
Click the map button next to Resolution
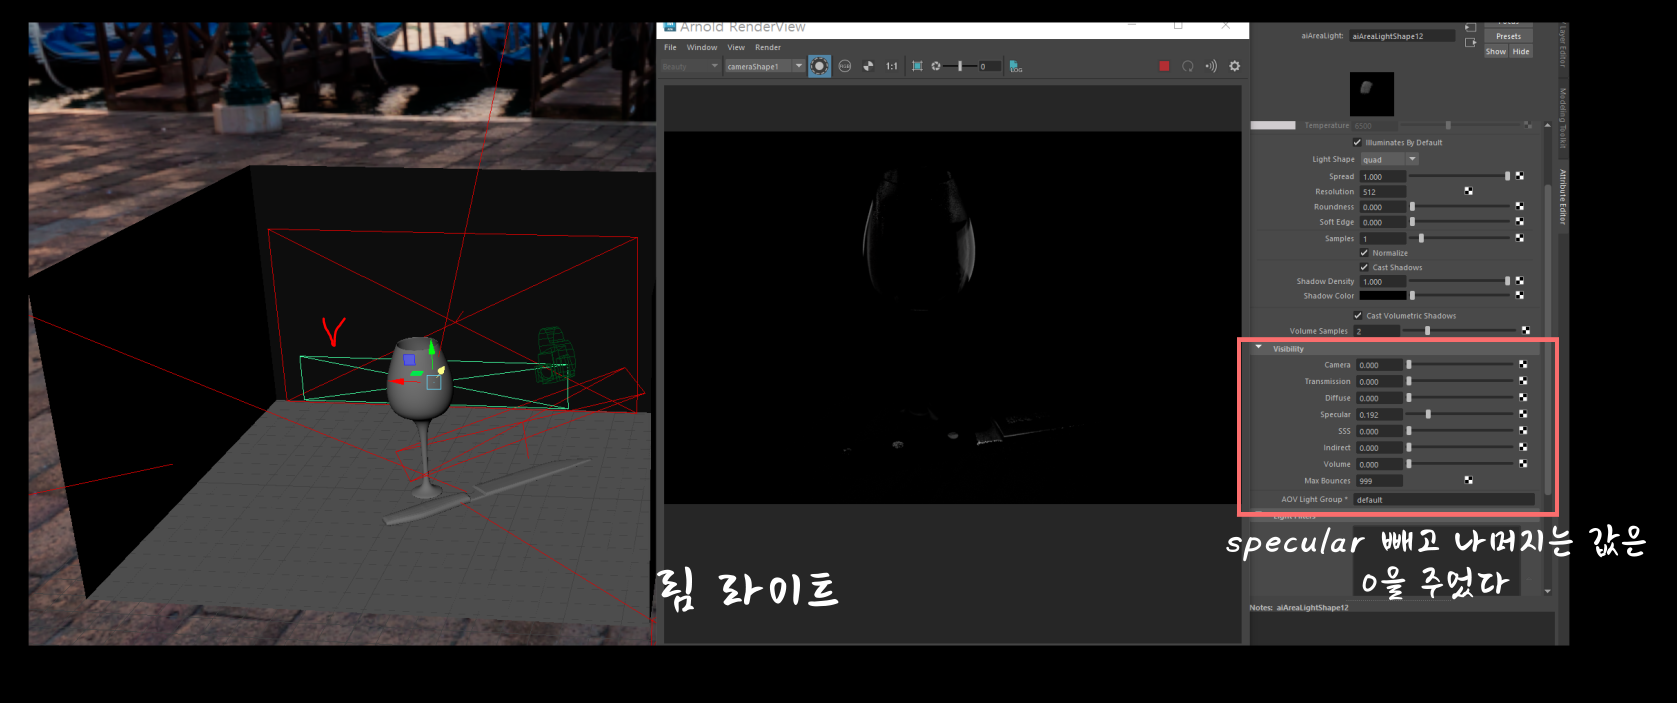point(1469,191)
